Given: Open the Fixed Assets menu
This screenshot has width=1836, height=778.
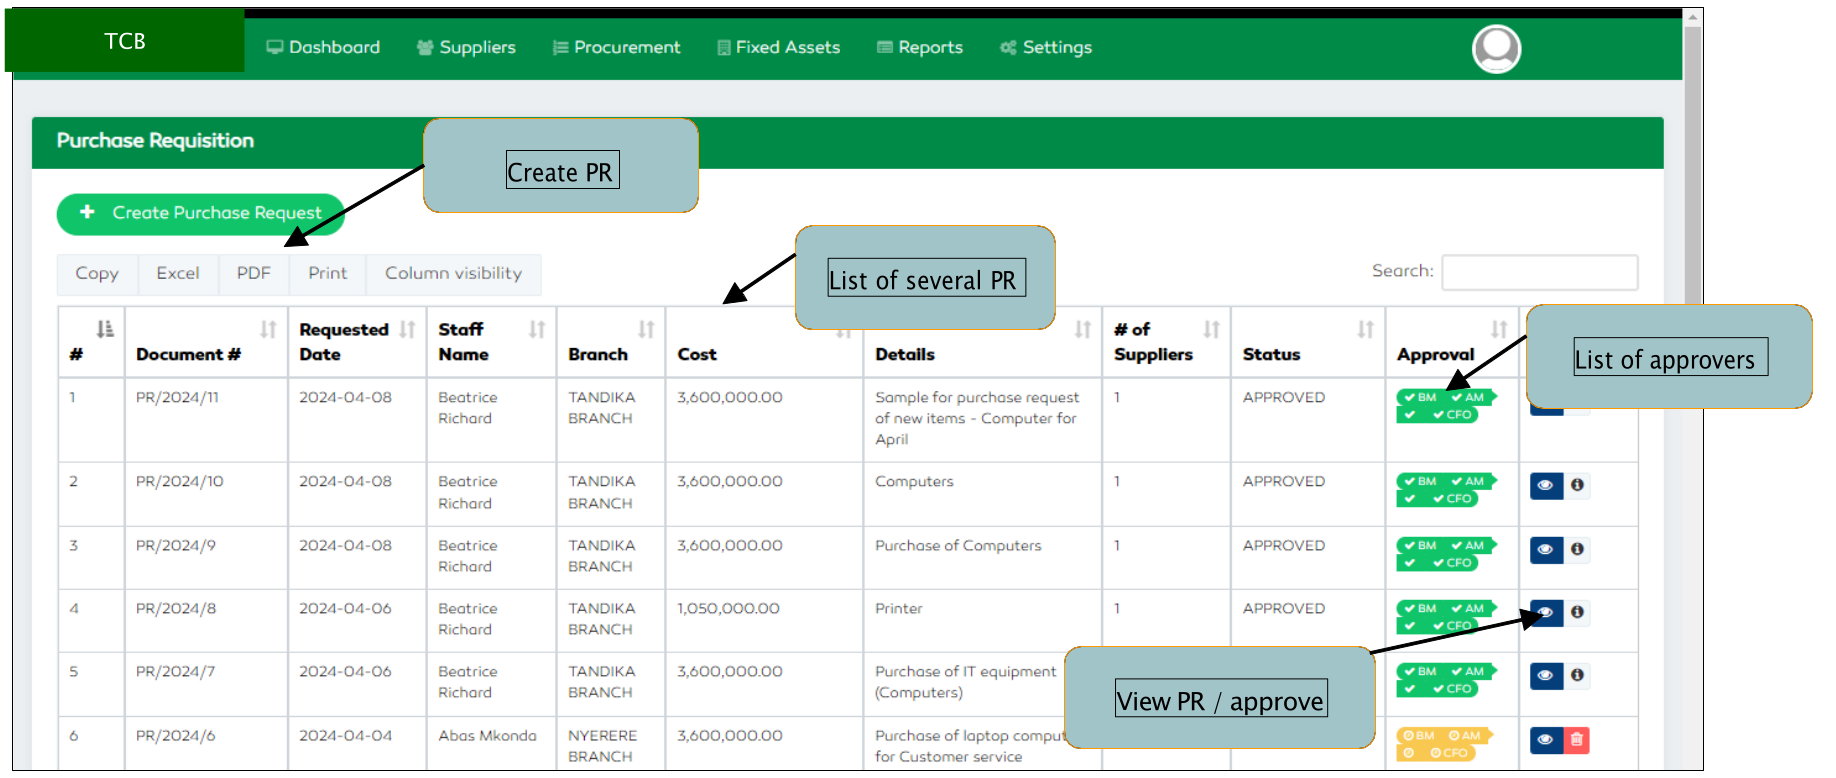Looking at the screenshot, I should point(778,47).
